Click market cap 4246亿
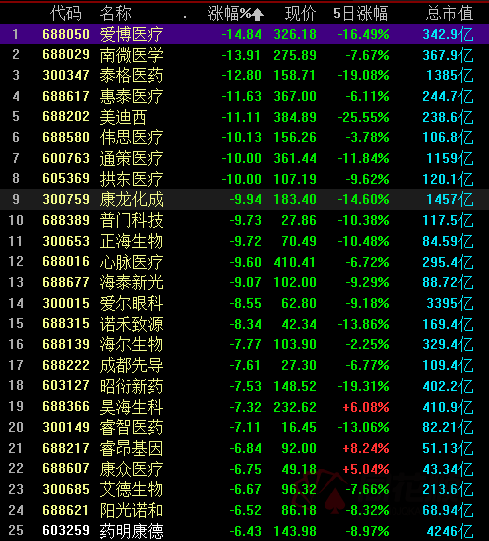The image size is (489, 541). tap(450, 531)
